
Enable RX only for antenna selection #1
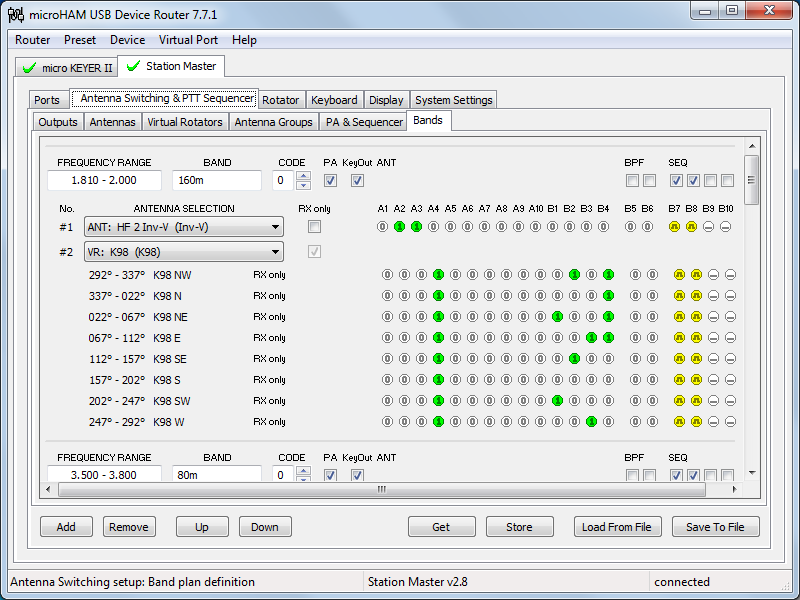point(315,227)
